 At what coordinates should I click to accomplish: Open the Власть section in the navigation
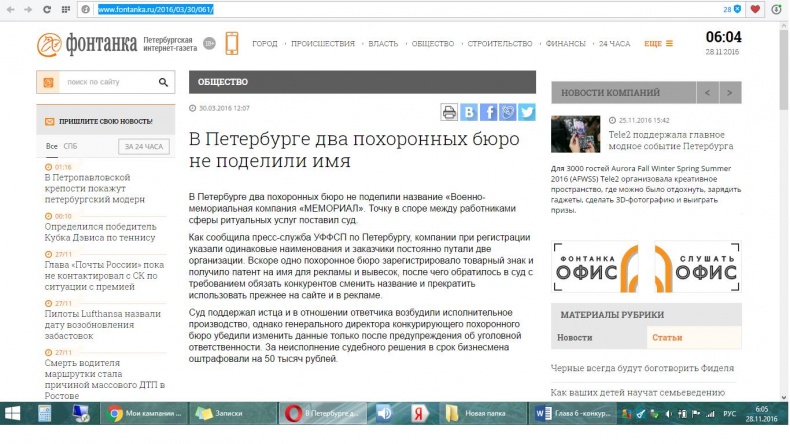383,44
